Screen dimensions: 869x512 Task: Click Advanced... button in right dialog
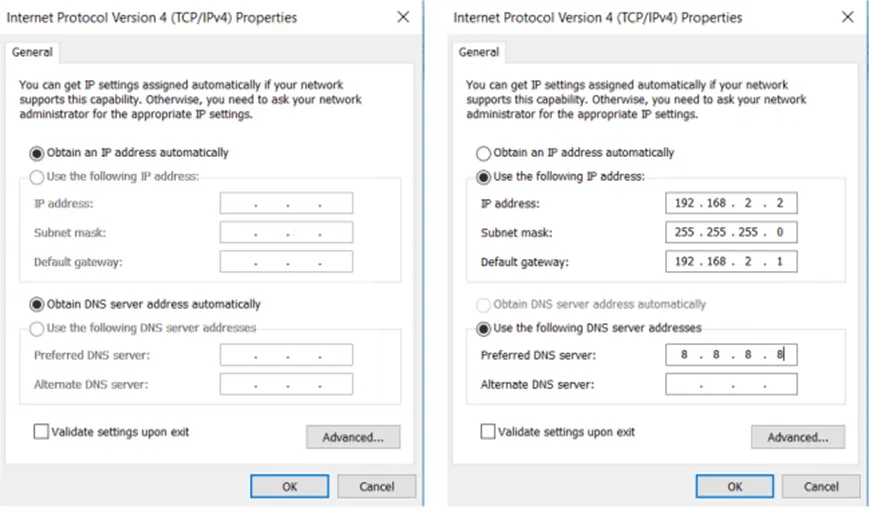798,437
